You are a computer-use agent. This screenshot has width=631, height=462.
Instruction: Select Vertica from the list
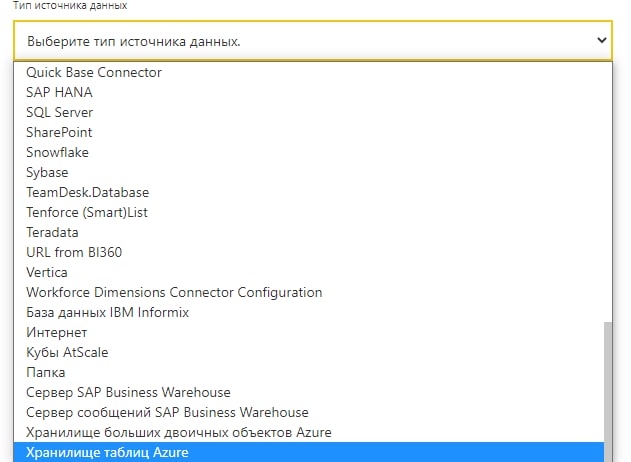[x=309, y=272]
